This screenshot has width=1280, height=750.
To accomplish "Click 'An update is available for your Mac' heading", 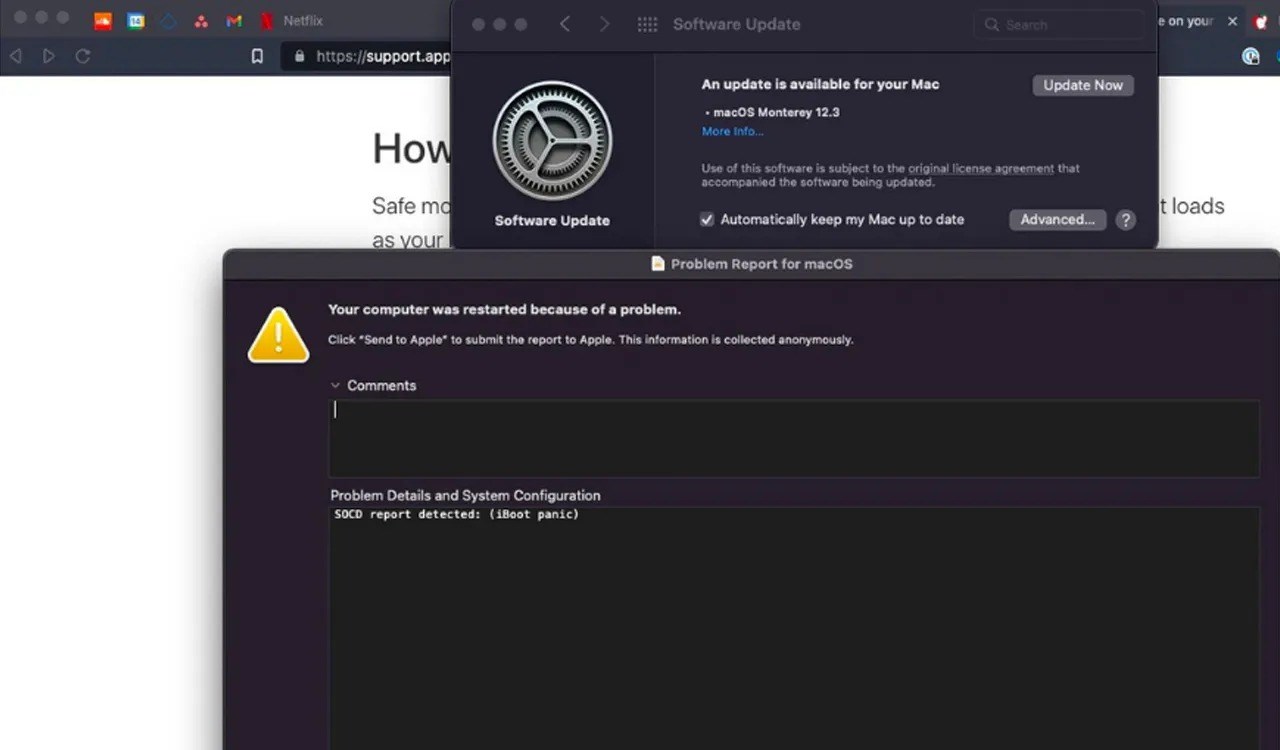I will [x=820, y=84].
